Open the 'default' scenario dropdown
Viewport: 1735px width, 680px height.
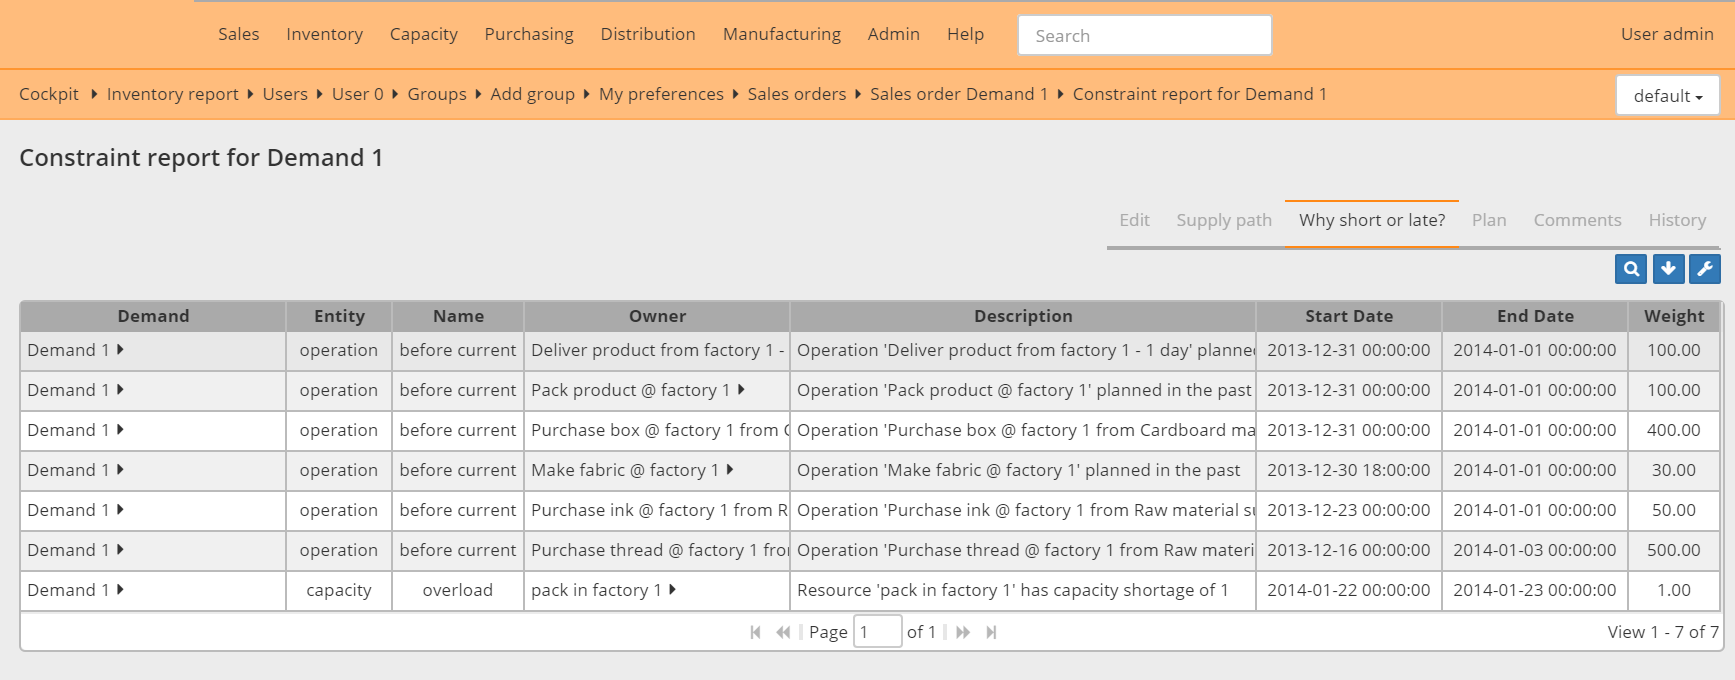pyautogui.click(x=1667, y=96)
